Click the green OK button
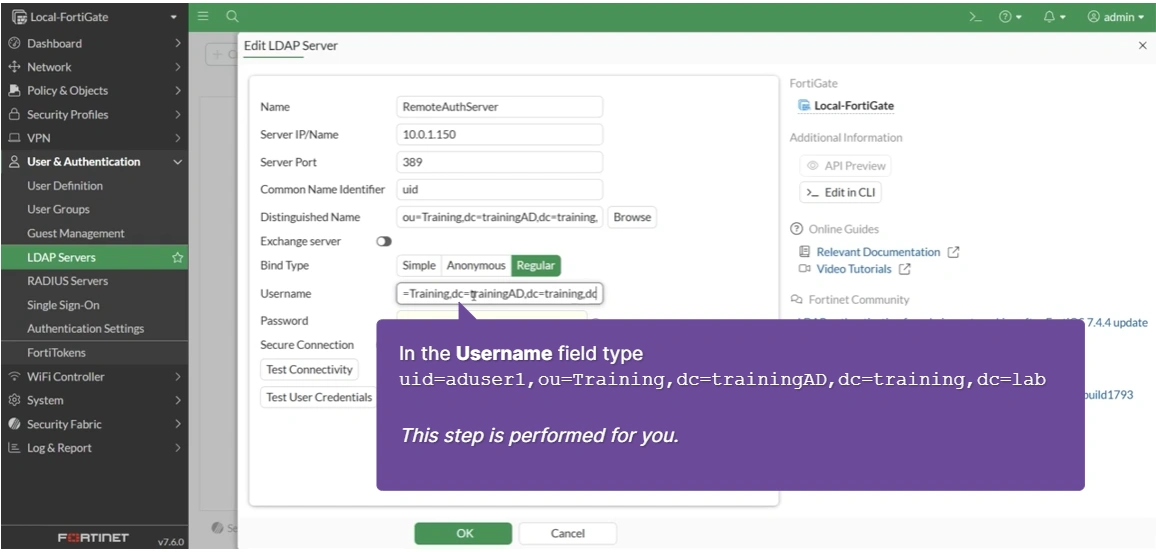 463,534
